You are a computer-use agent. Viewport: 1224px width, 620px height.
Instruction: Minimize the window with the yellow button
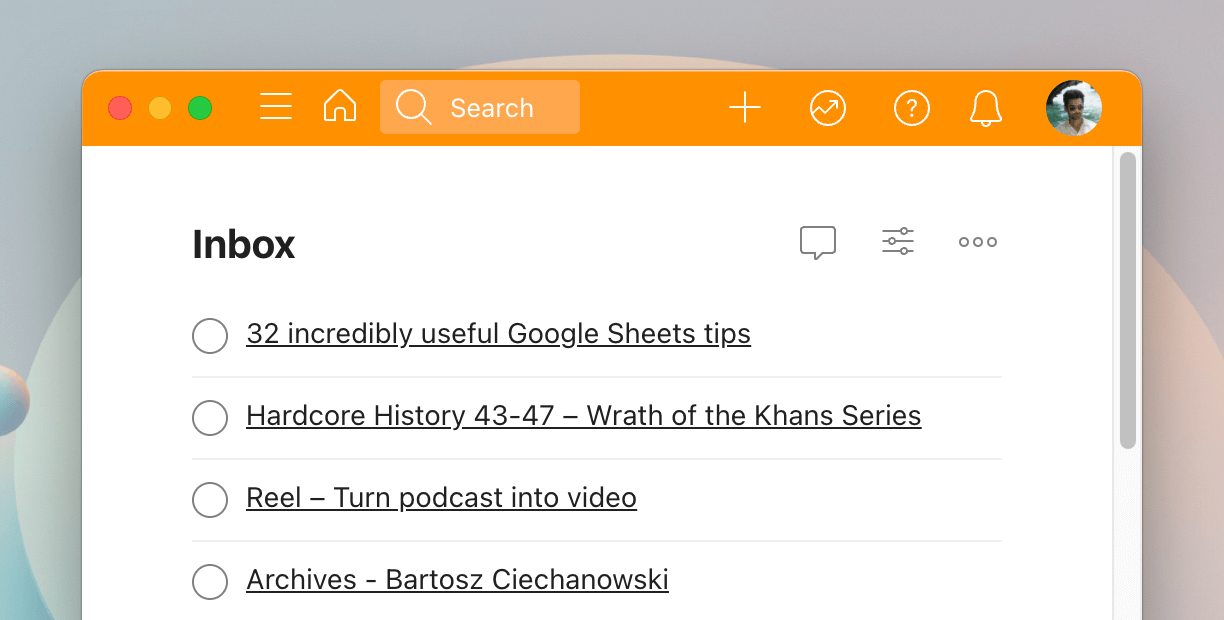pyautogui.click(x=160, y=108)
